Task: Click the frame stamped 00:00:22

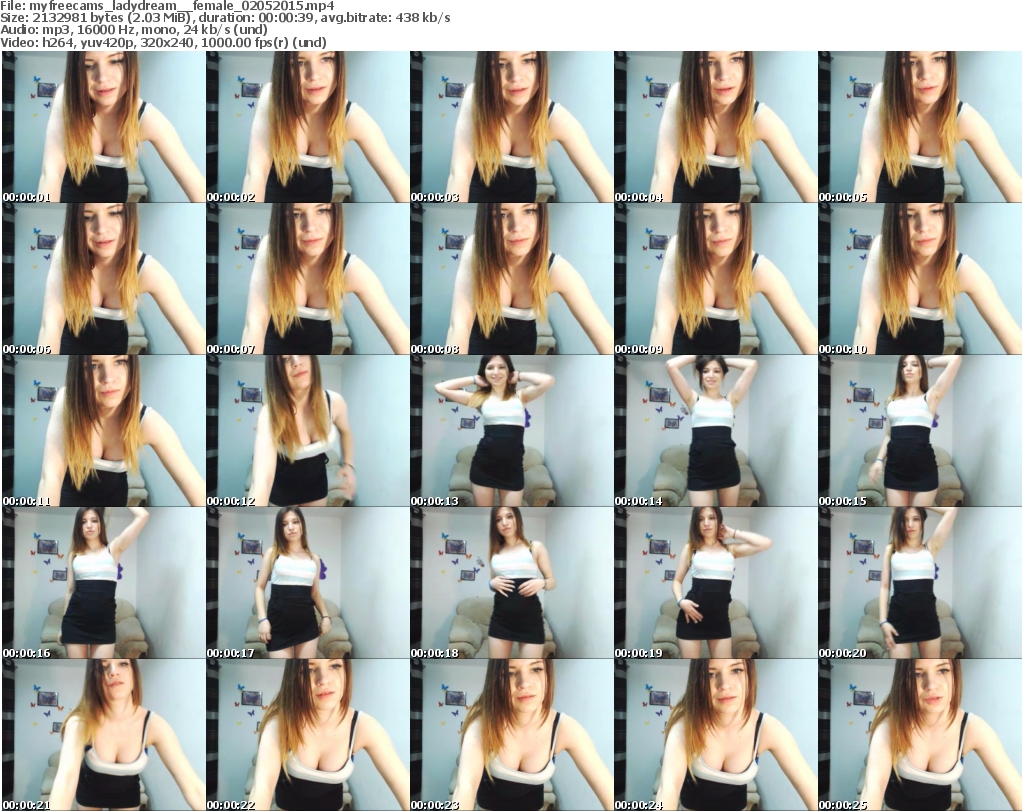Action: [x=308, y=735]
